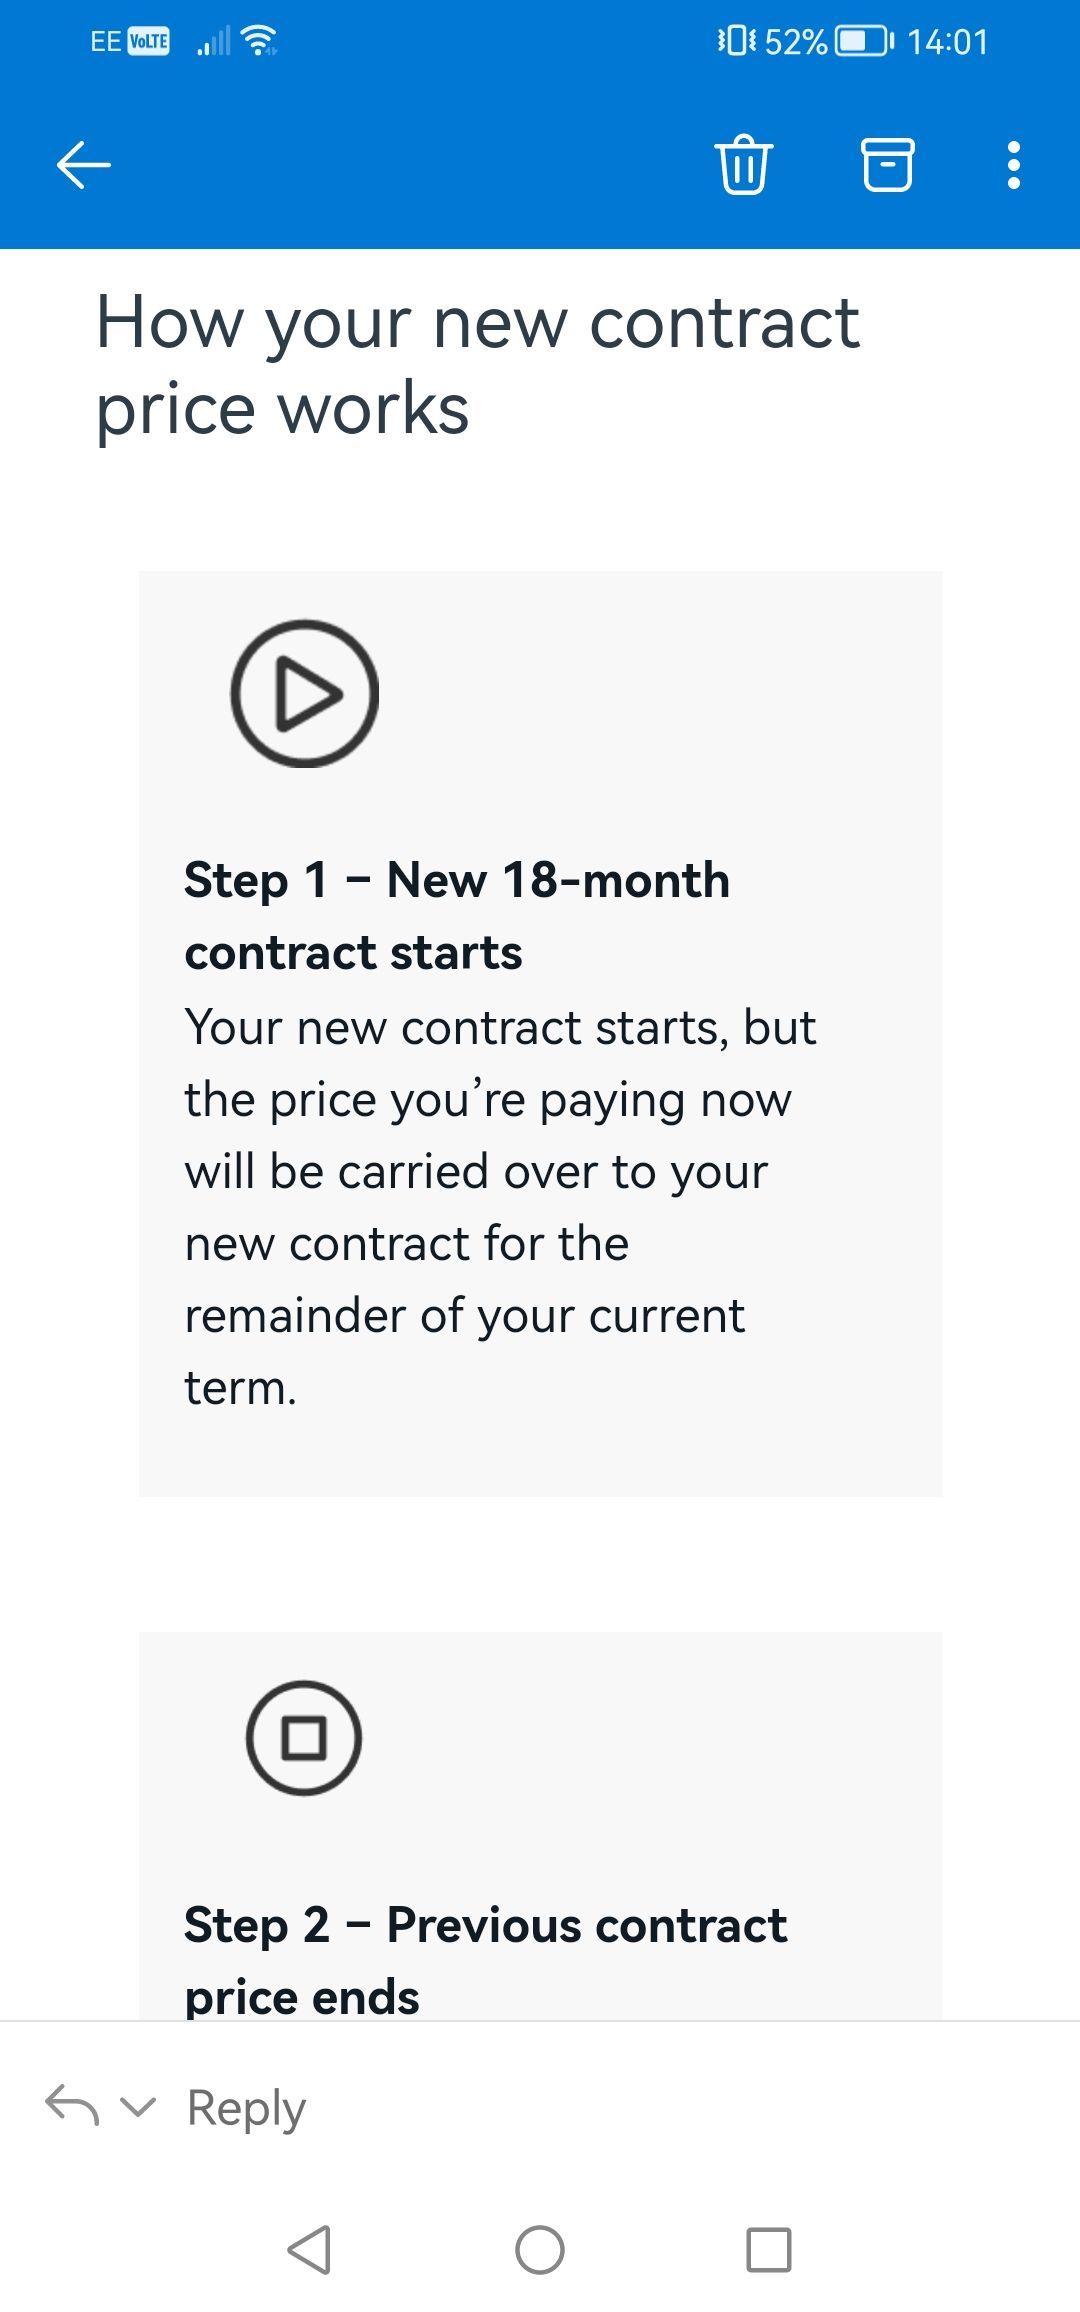1080x2312 pixels.
Task: Archive this email using box icon
Action: 887,164
